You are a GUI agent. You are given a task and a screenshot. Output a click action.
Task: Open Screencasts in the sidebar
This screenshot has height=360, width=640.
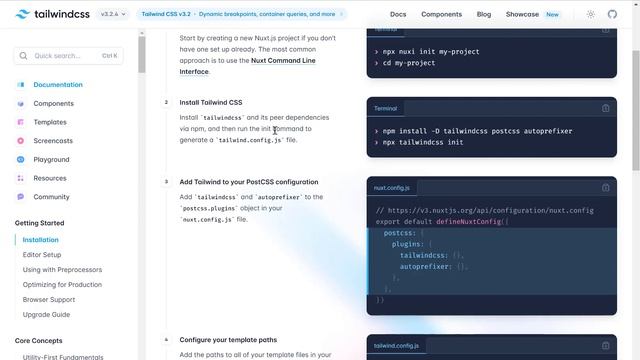(53, 141)
